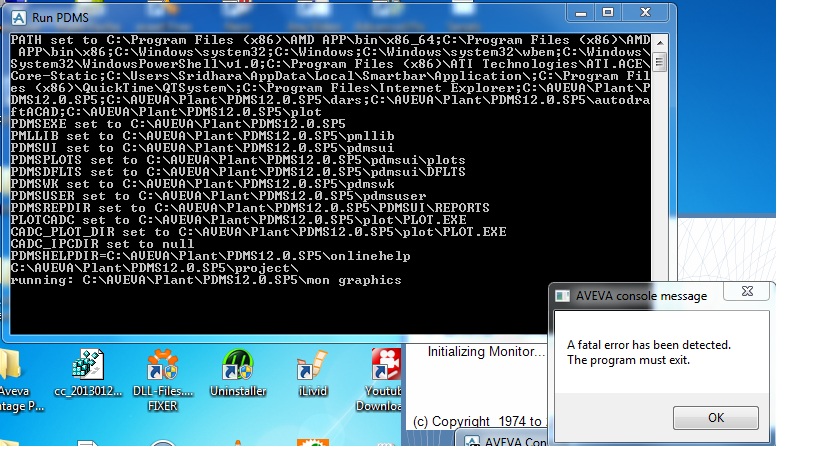Close the Run PDMS console window
The image size is (819, 460).
pyautogui.click(x=646, y=13)
